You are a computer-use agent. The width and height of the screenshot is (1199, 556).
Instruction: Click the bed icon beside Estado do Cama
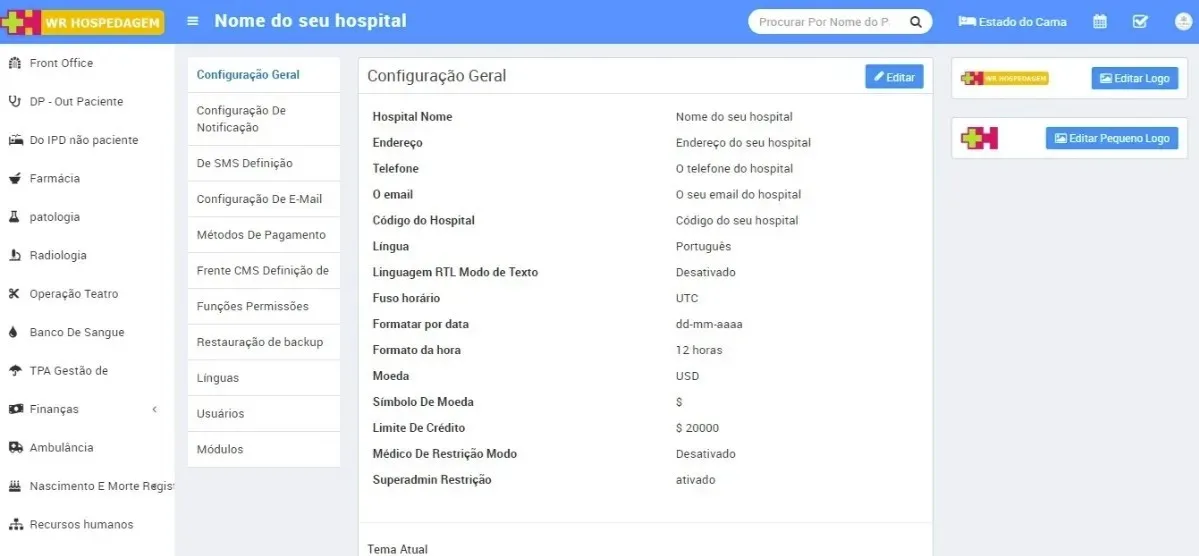pos(967,21)
